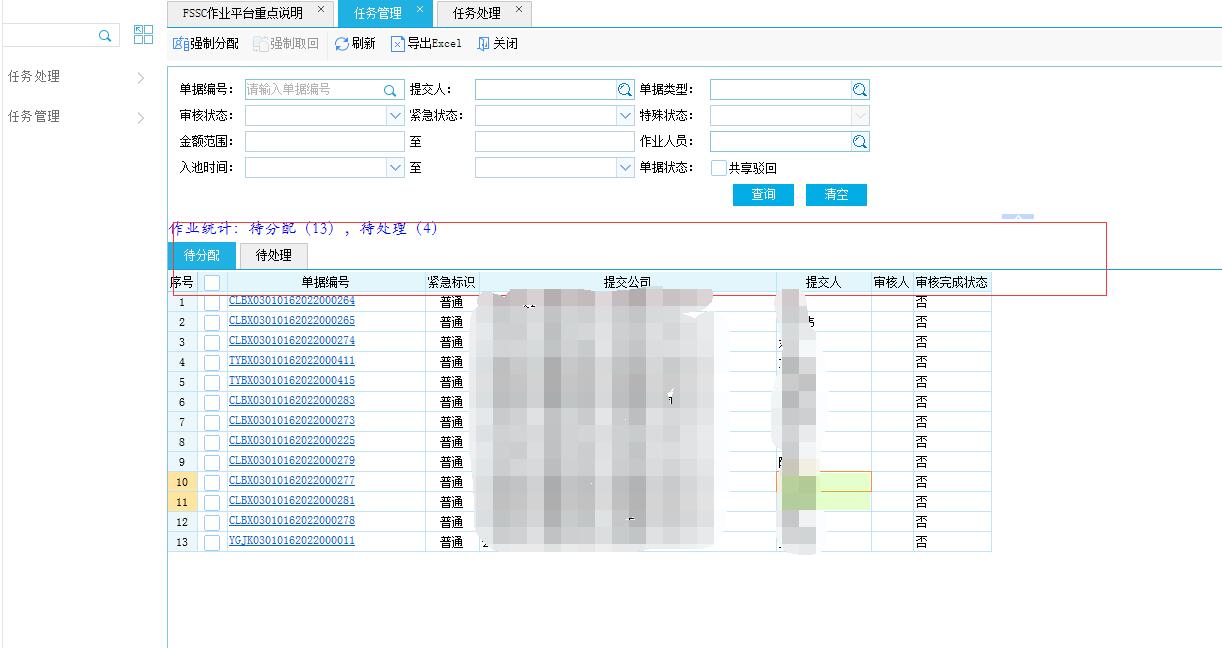Click the grid layout icon beside sidebar search

point(143,35)
